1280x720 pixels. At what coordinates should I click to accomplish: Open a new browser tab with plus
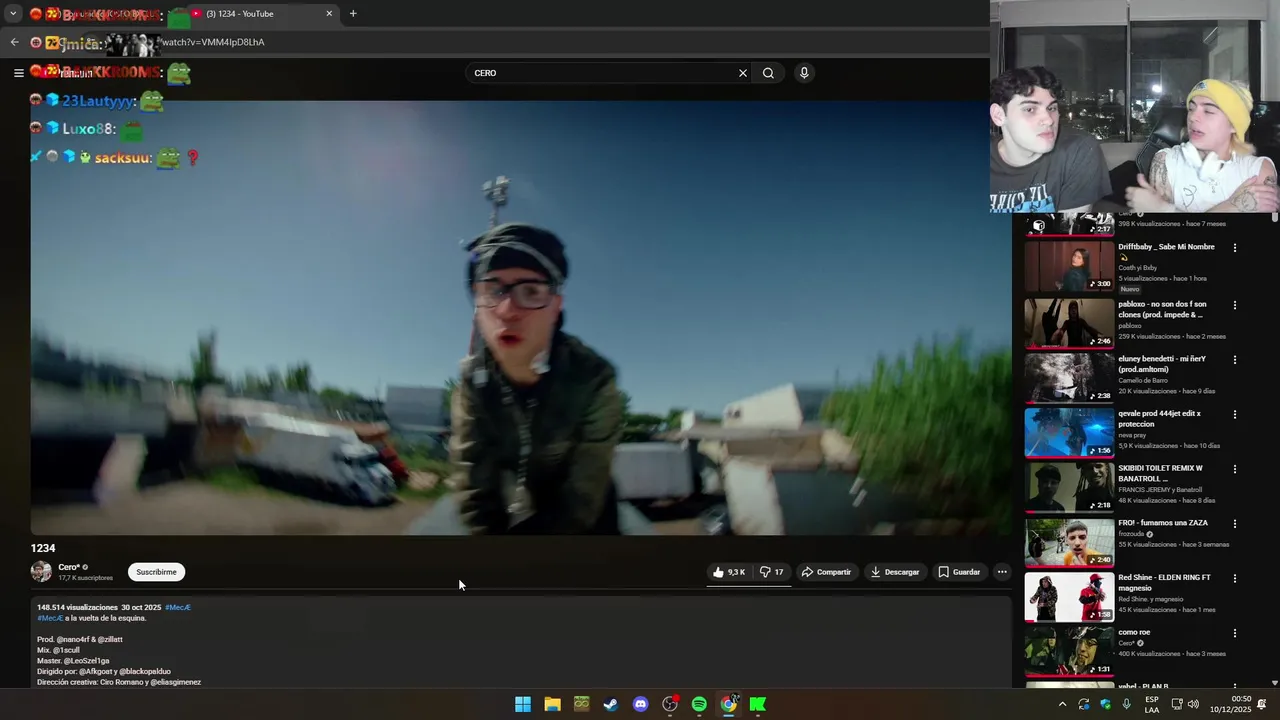[x=353, y=14]
